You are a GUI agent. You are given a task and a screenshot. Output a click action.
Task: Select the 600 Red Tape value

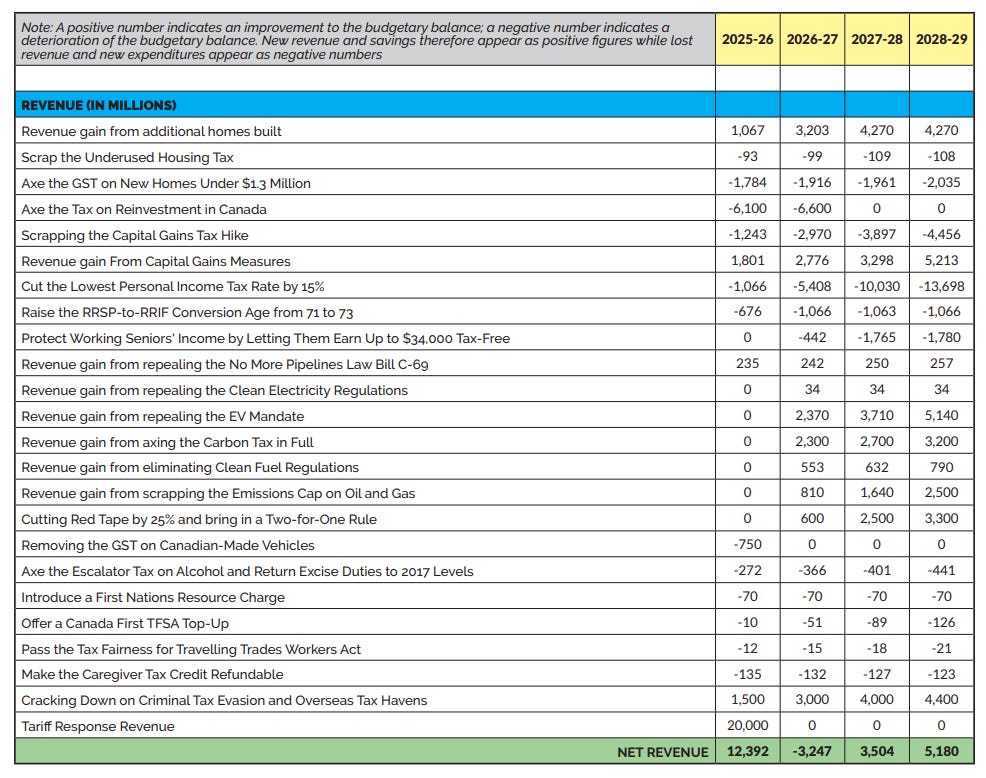pos(812,518)
